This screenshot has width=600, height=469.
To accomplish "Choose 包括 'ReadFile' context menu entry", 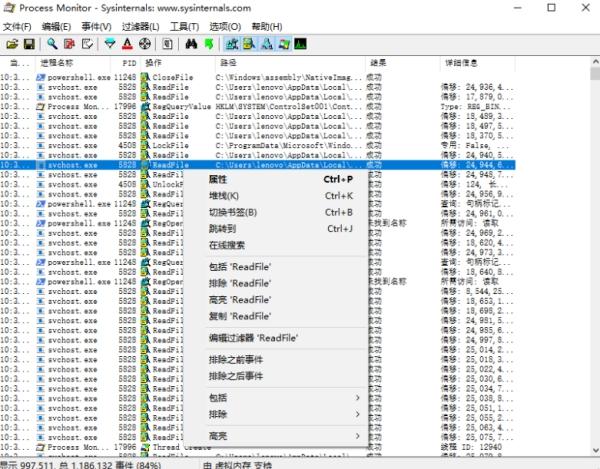I will click(x=276, y=267).
